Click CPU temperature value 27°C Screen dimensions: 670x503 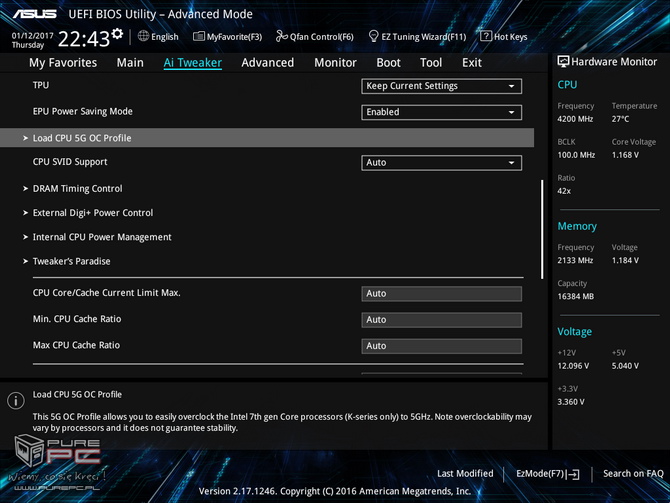[620, 119]
